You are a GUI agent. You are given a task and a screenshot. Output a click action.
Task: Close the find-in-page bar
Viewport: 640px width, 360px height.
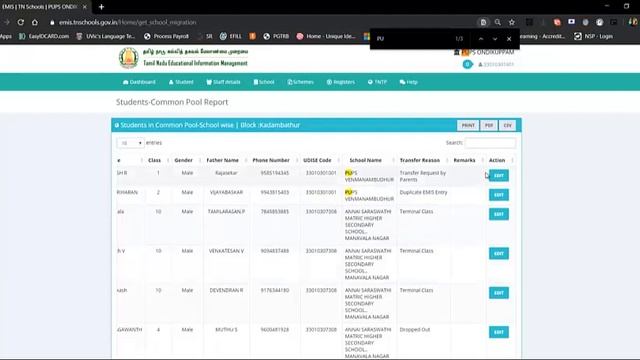click(509, 39)
